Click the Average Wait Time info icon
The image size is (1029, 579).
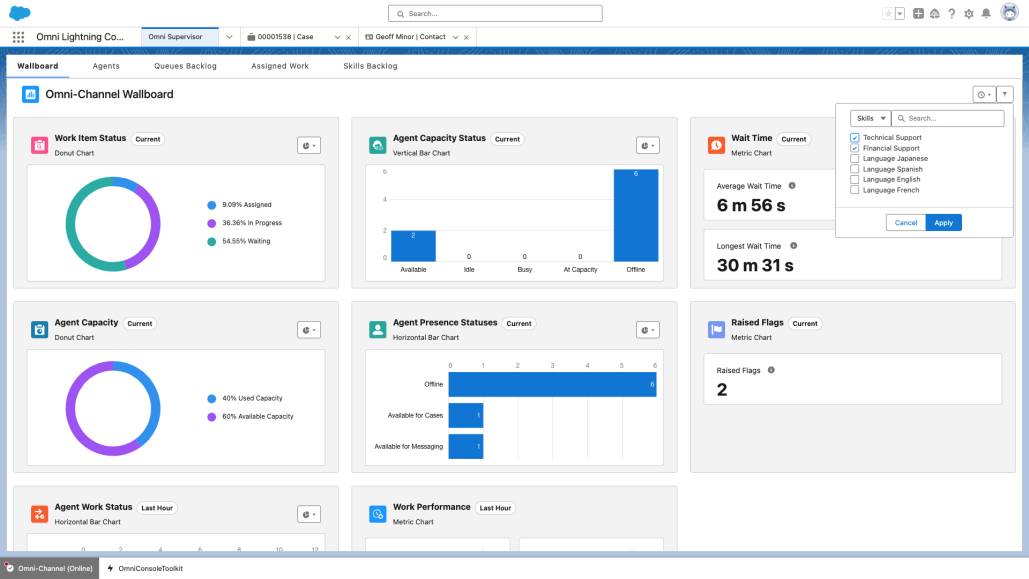coord(792,186)
